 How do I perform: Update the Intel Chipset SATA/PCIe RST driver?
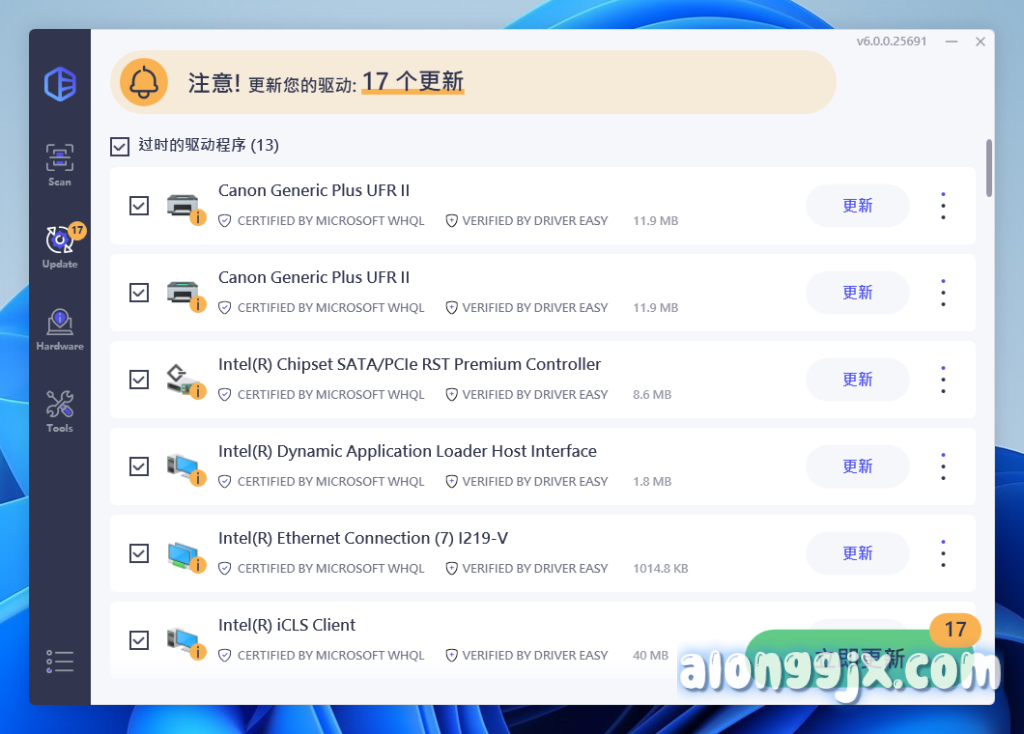click(857, 380)
